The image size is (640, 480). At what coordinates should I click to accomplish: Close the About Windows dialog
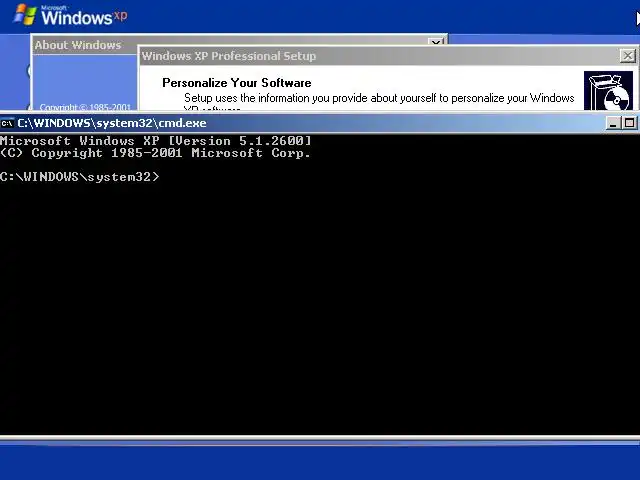pos(436,42)
